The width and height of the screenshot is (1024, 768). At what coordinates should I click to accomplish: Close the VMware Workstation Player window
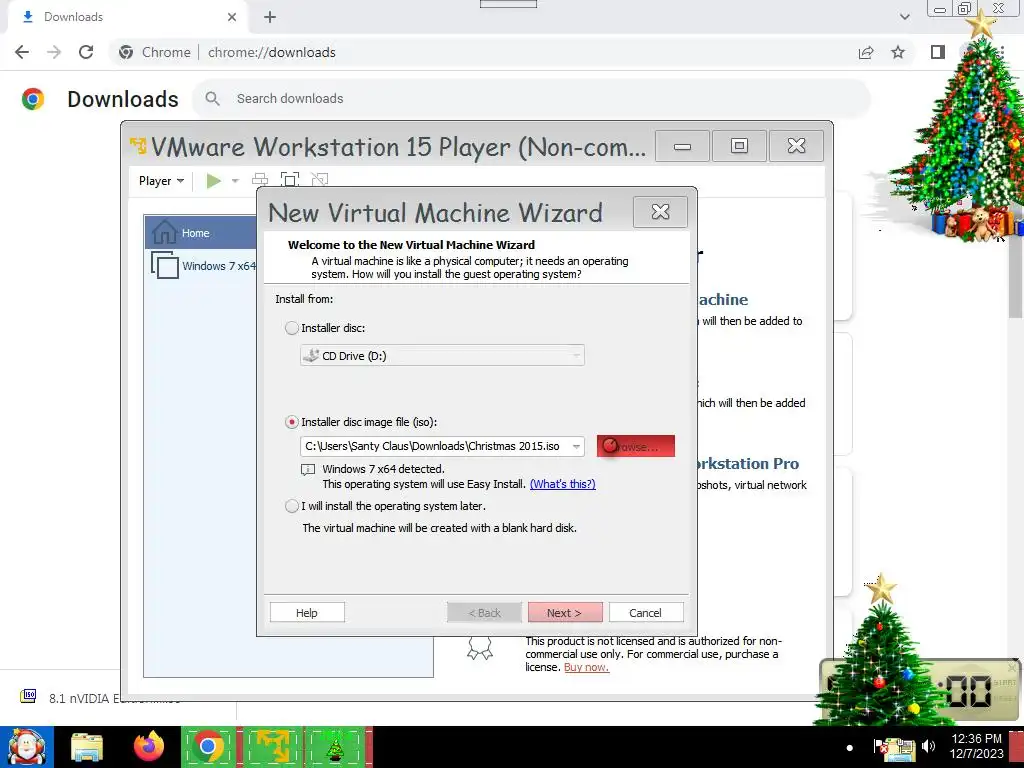796,146
